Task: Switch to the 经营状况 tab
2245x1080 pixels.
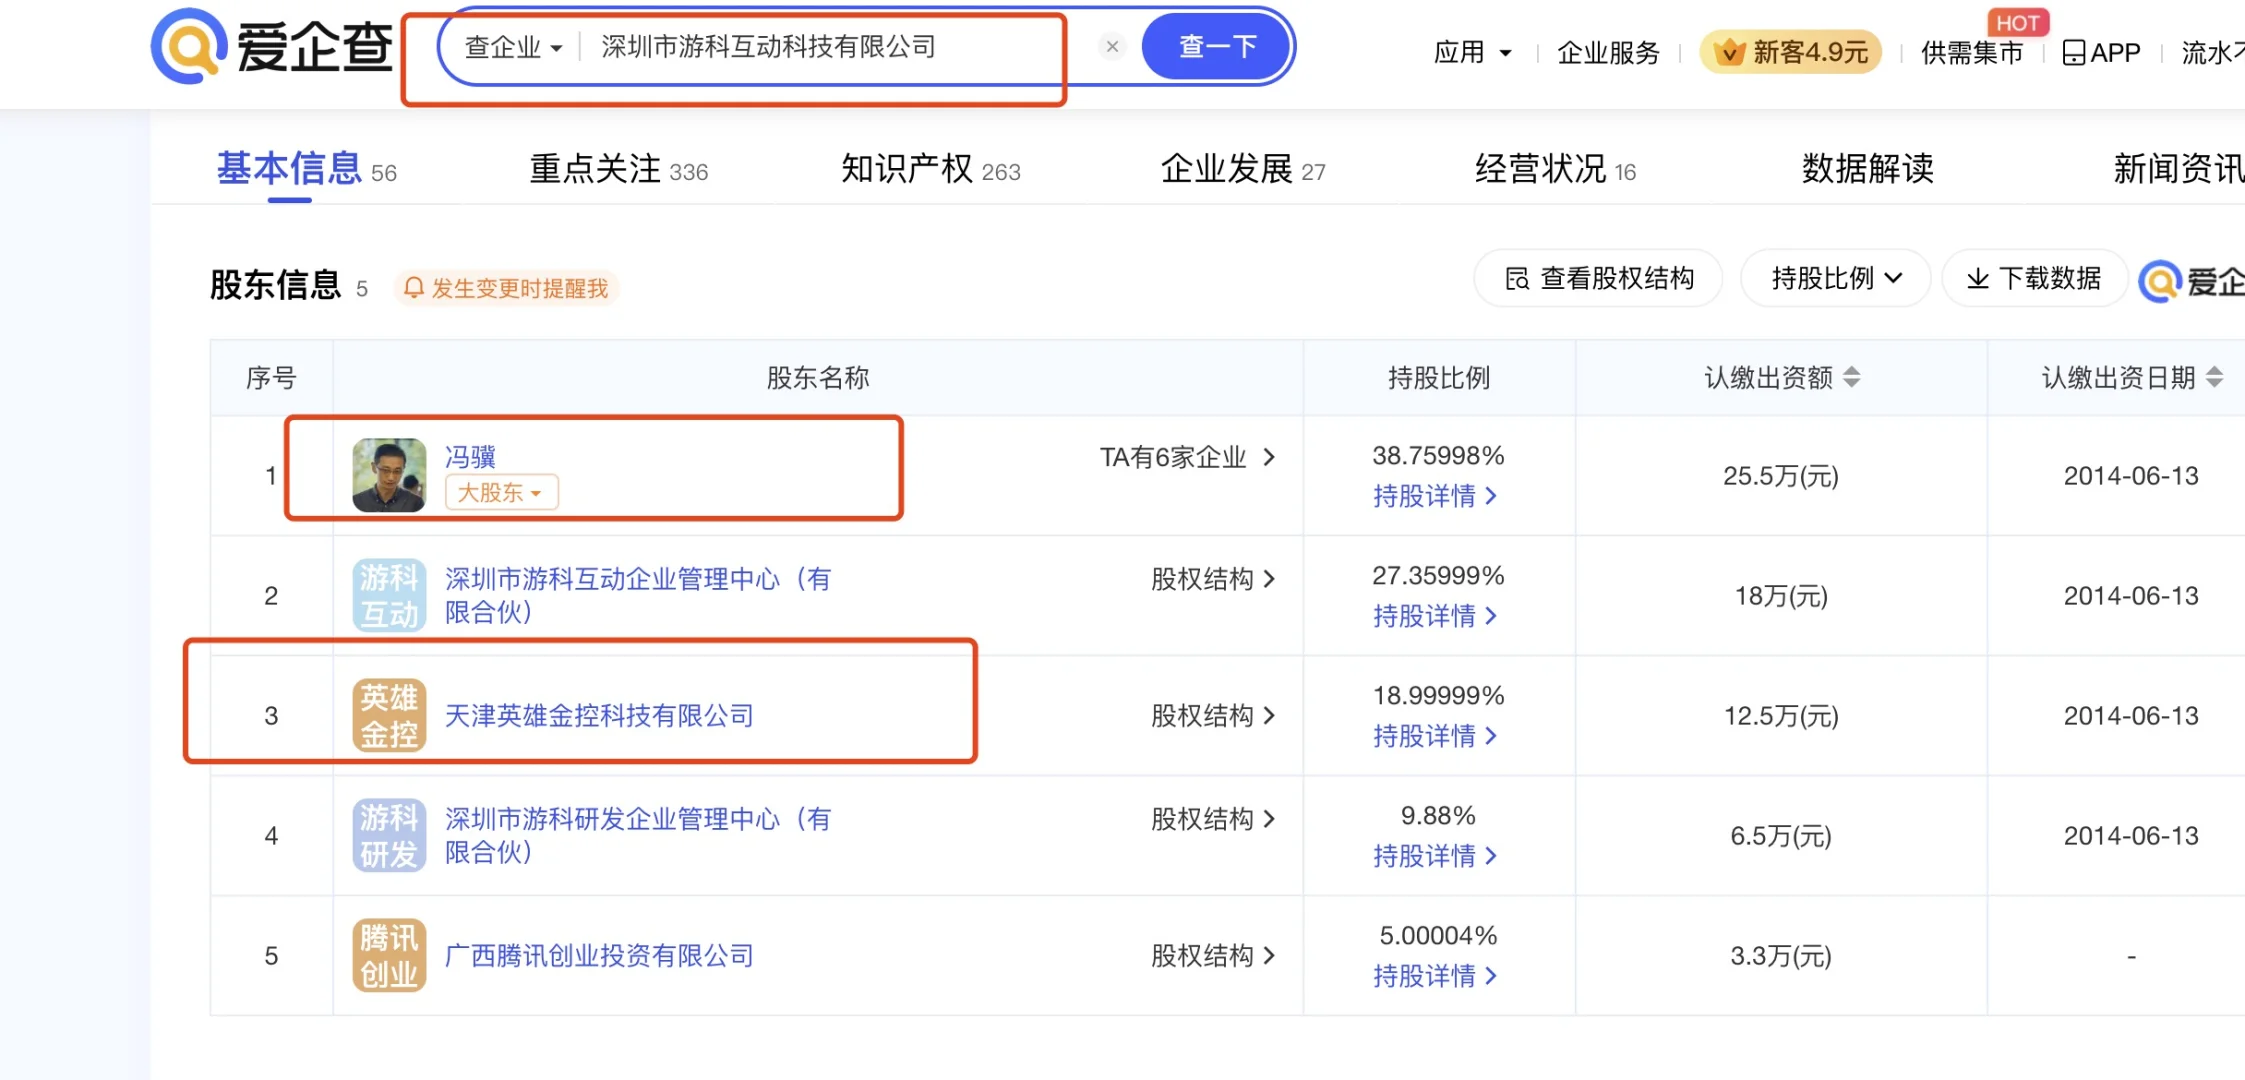Action: [1555, 169]
